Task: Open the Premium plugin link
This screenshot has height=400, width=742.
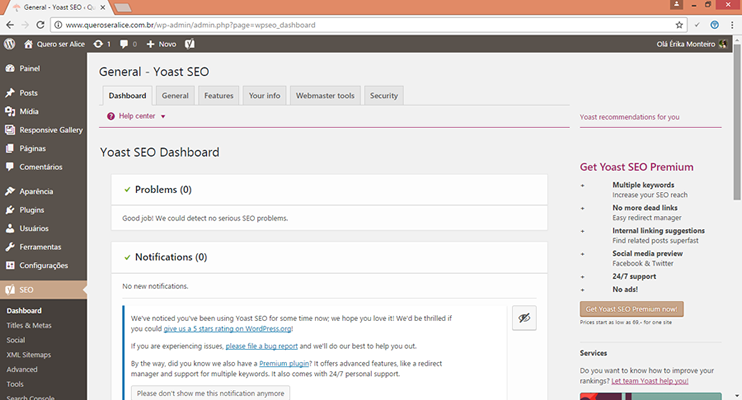Action: [284, 364]
